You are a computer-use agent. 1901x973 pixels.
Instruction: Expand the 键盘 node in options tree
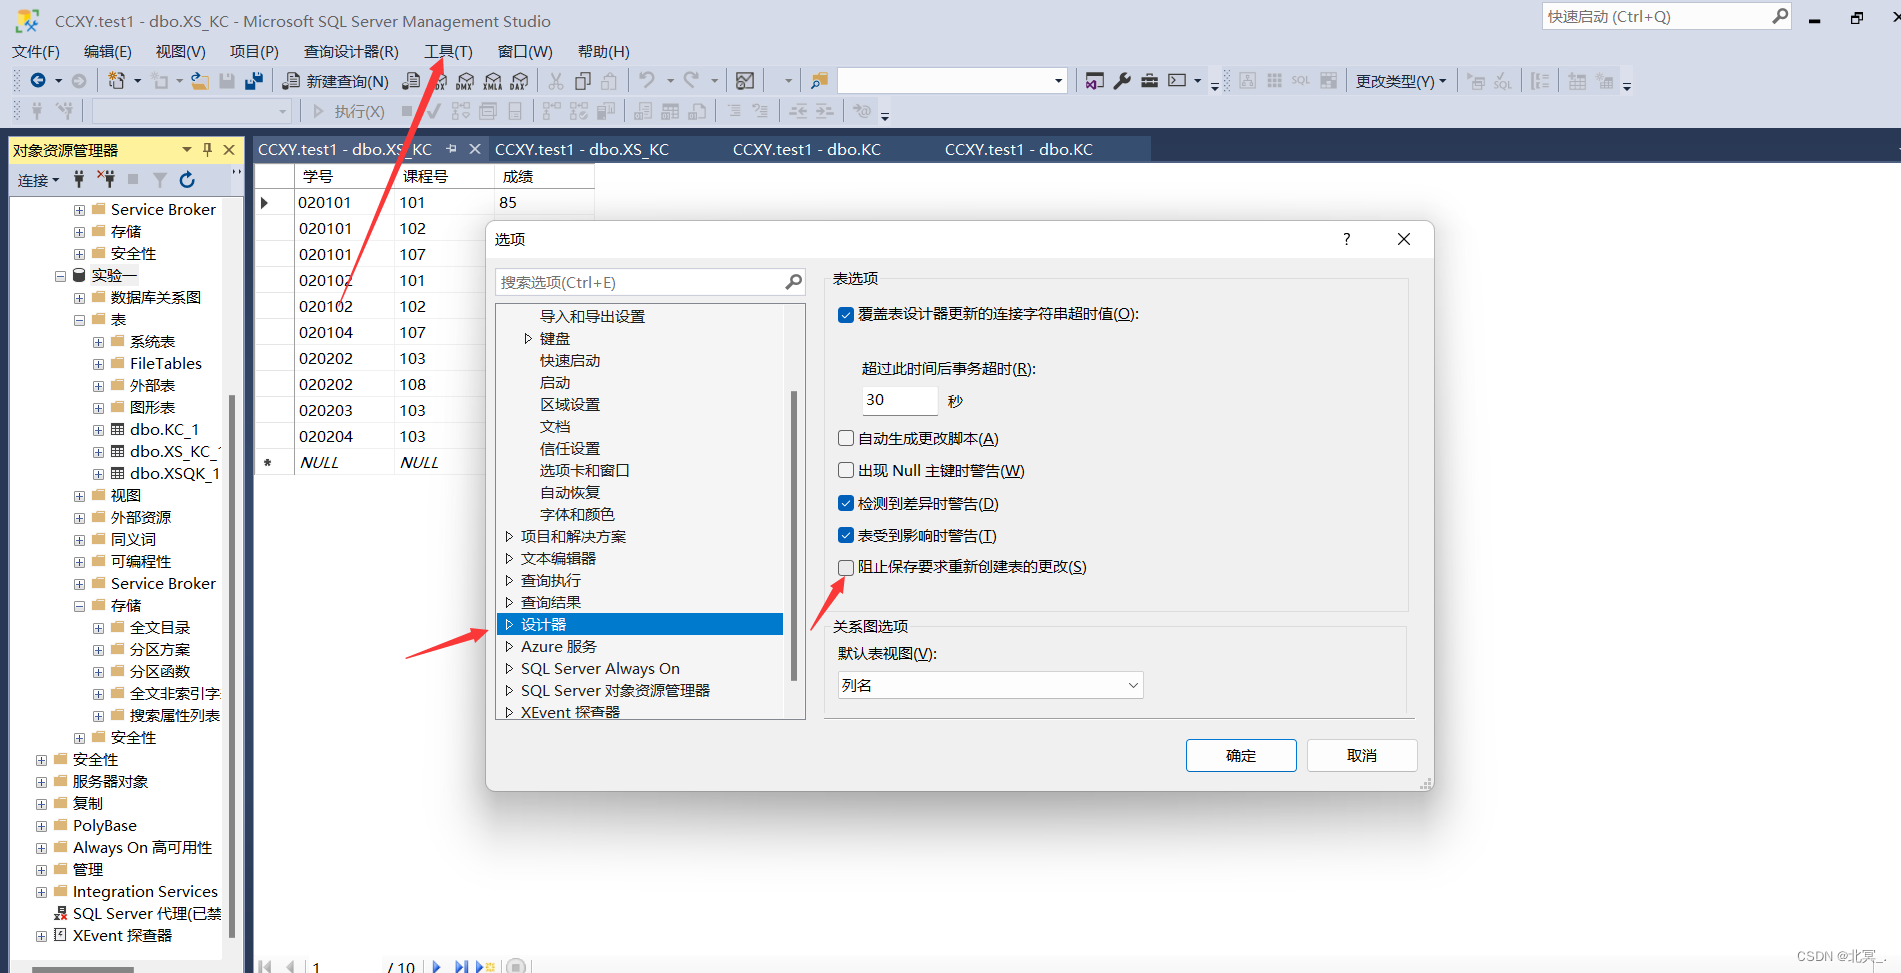pos(528,338)
